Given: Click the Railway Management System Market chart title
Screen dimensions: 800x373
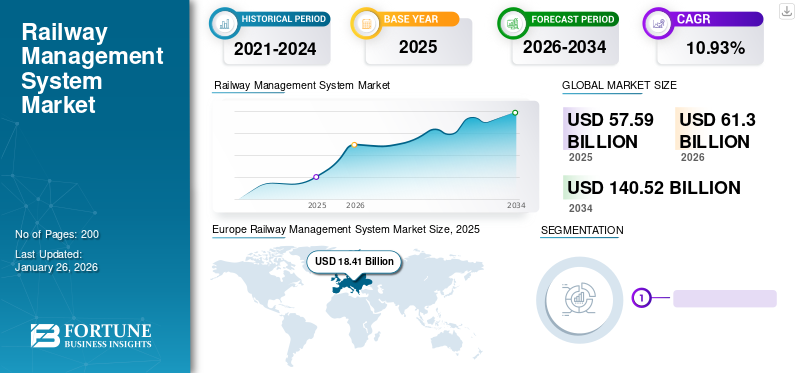Looking at the screenshot, I should tap(302, 85).
